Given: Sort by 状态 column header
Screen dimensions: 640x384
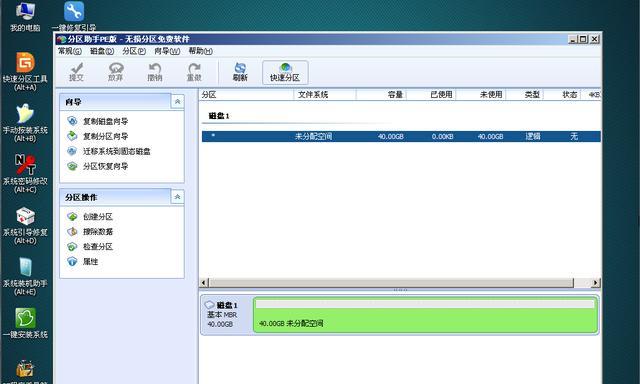Looking at the screenshot, I should click(562, 95).
